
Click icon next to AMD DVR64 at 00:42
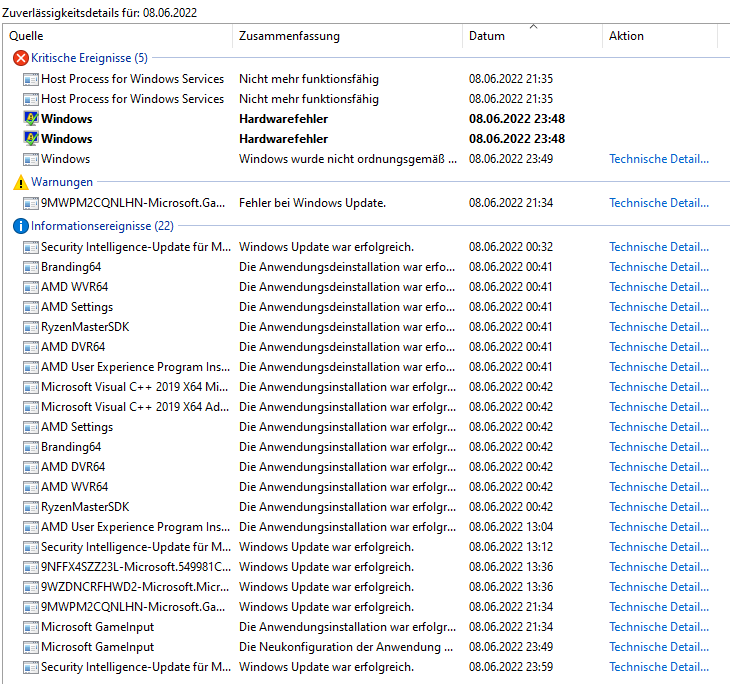(x=31, y=467)
